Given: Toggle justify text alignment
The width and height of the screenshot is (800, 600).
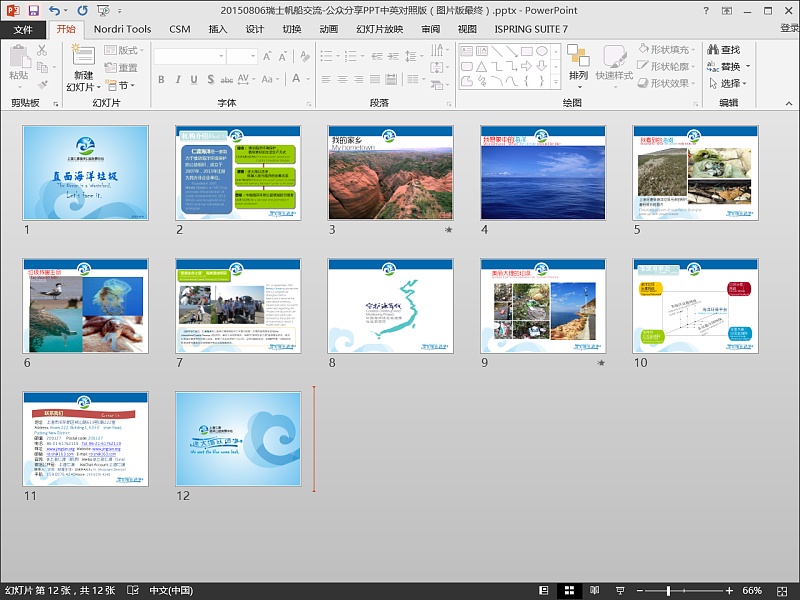Looking at the screenshot, I should pyautogui.click(x=375, y=79).
